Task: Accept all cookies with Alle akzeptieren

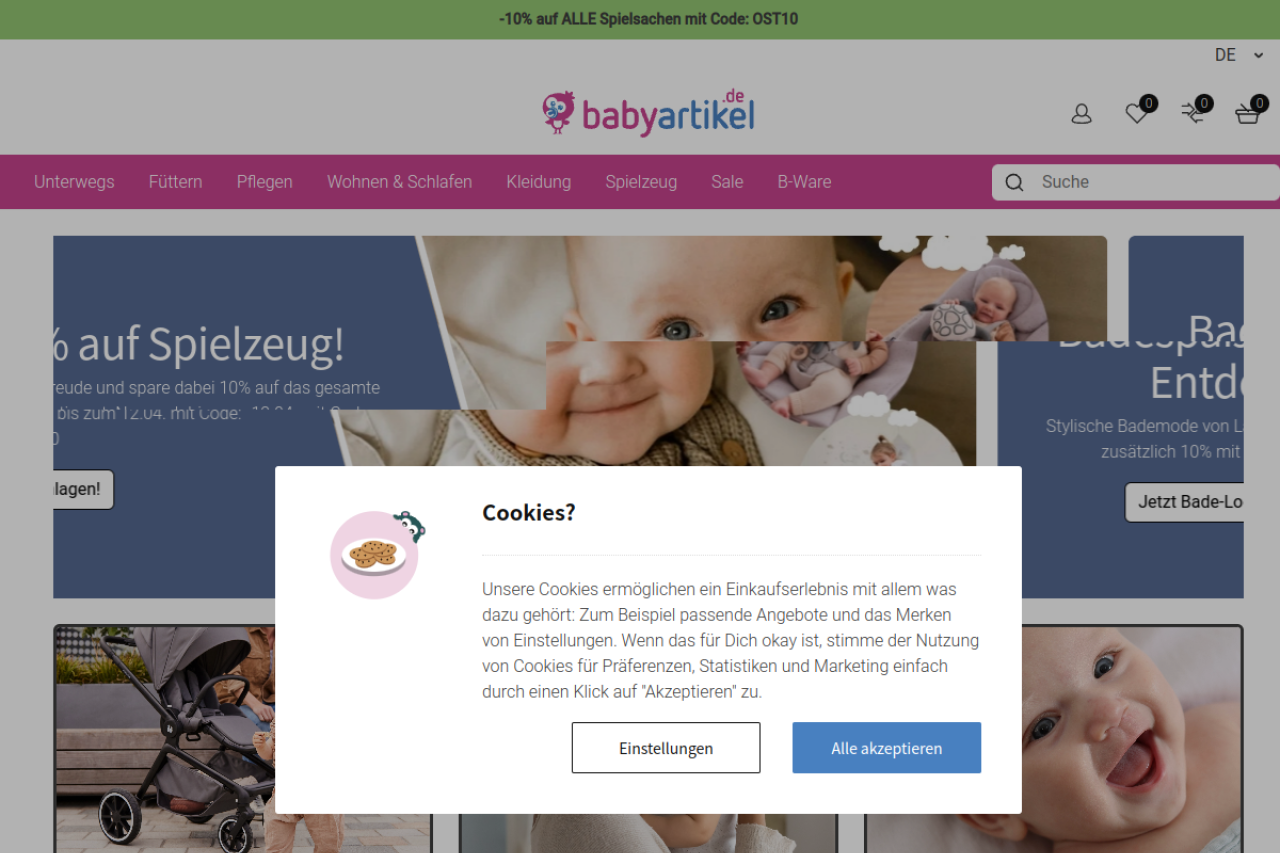Action: [x=887, y=748]
